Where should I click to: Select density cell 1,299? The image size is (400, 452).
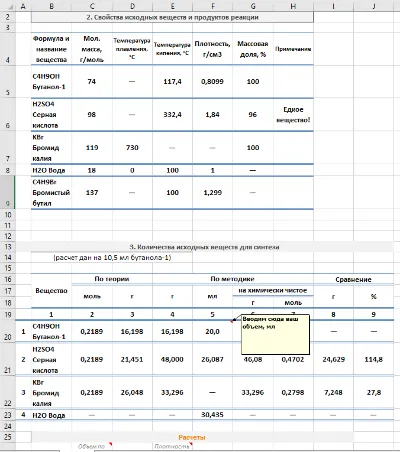[x=212, y=192]
